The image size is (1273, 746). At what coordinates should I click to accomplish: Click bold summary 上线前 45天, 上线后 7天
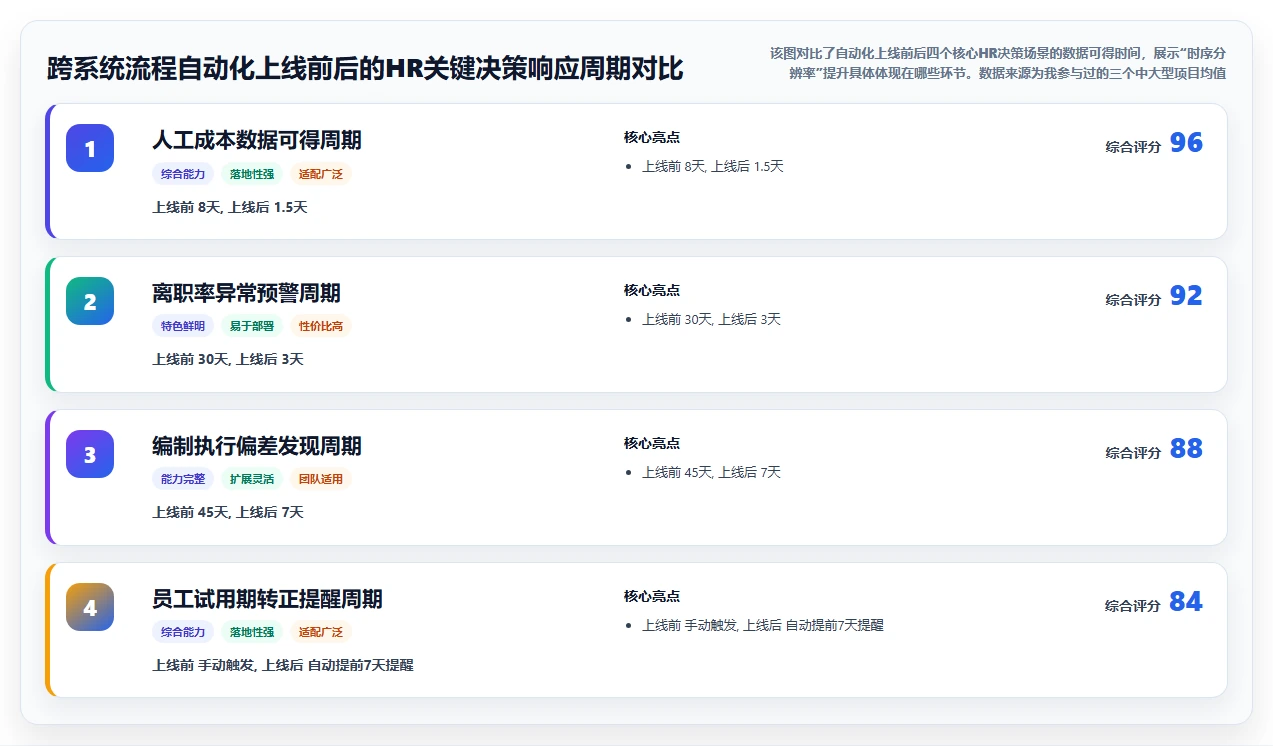(227, 512)
